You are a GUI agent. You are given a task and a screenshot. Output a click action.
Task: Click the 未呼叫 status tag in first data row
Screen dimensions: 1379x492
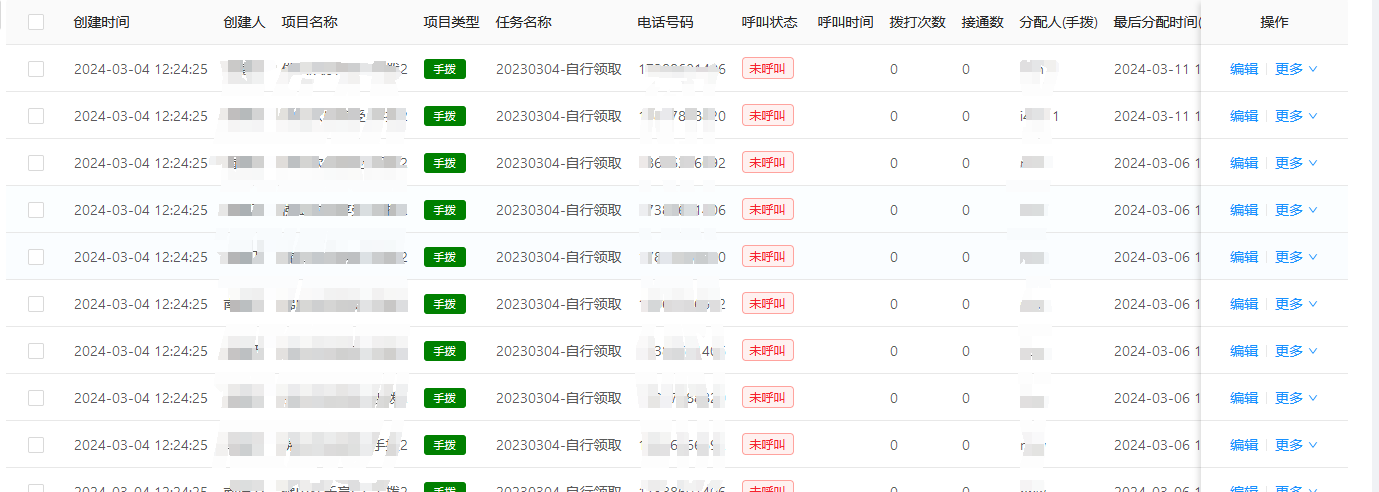point(768,69)
